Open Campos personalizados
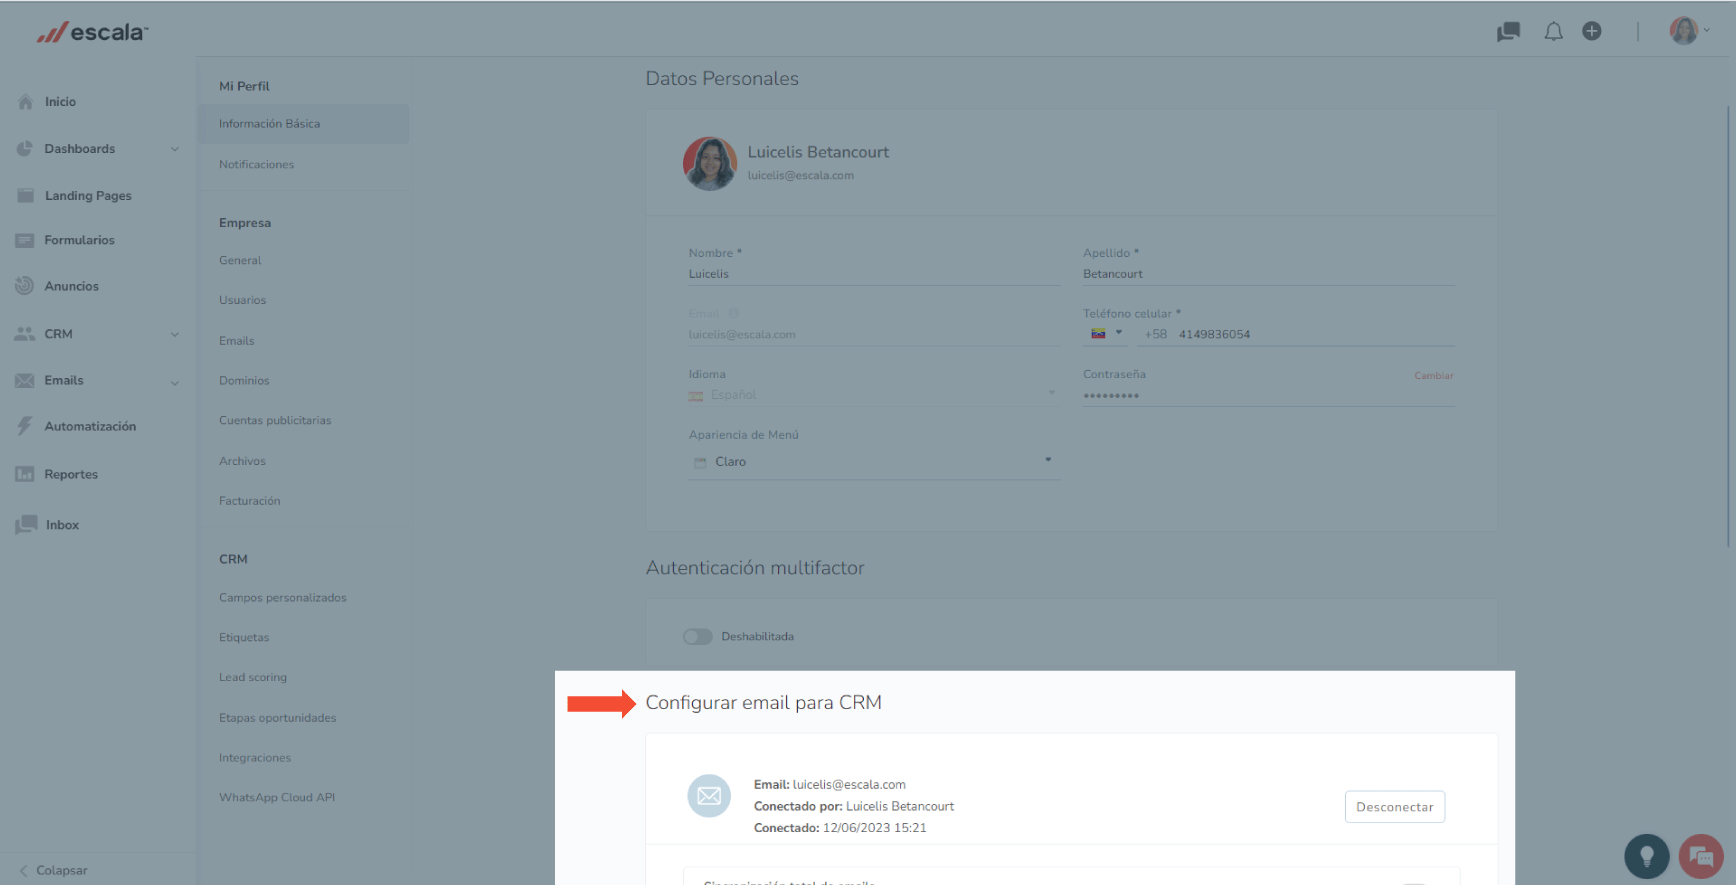Viewport: 1736px width, 885px height. (x=283, y=598)
